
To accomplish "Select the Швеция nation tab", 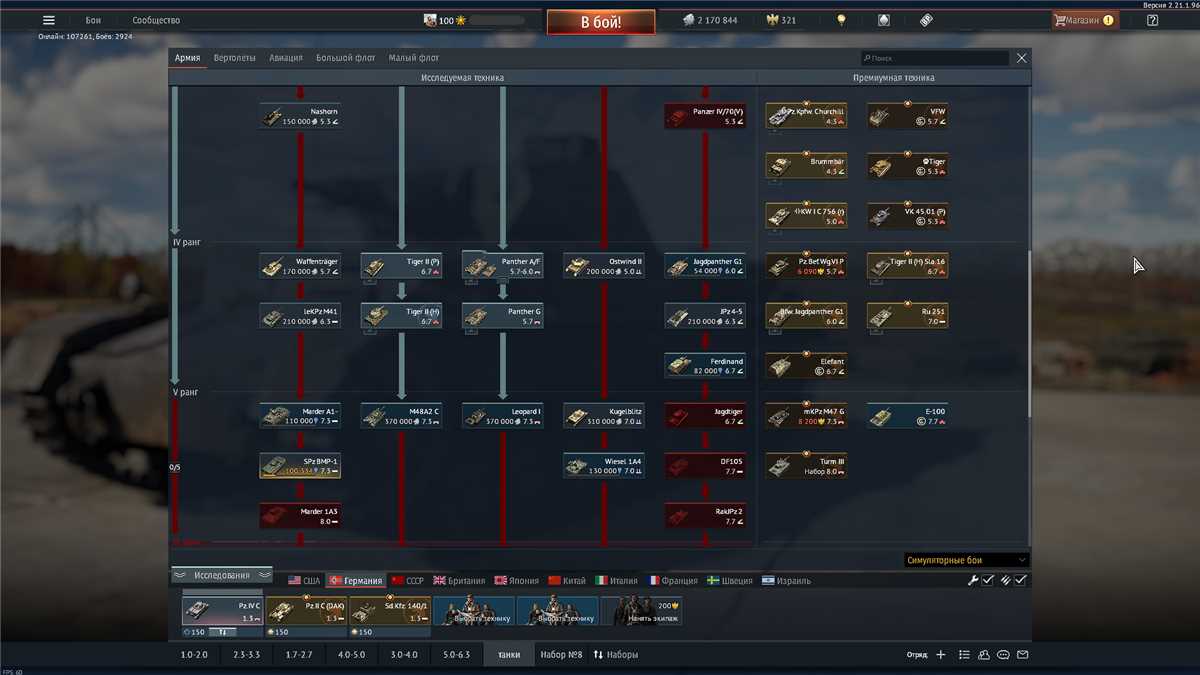I will pos(730,580).
